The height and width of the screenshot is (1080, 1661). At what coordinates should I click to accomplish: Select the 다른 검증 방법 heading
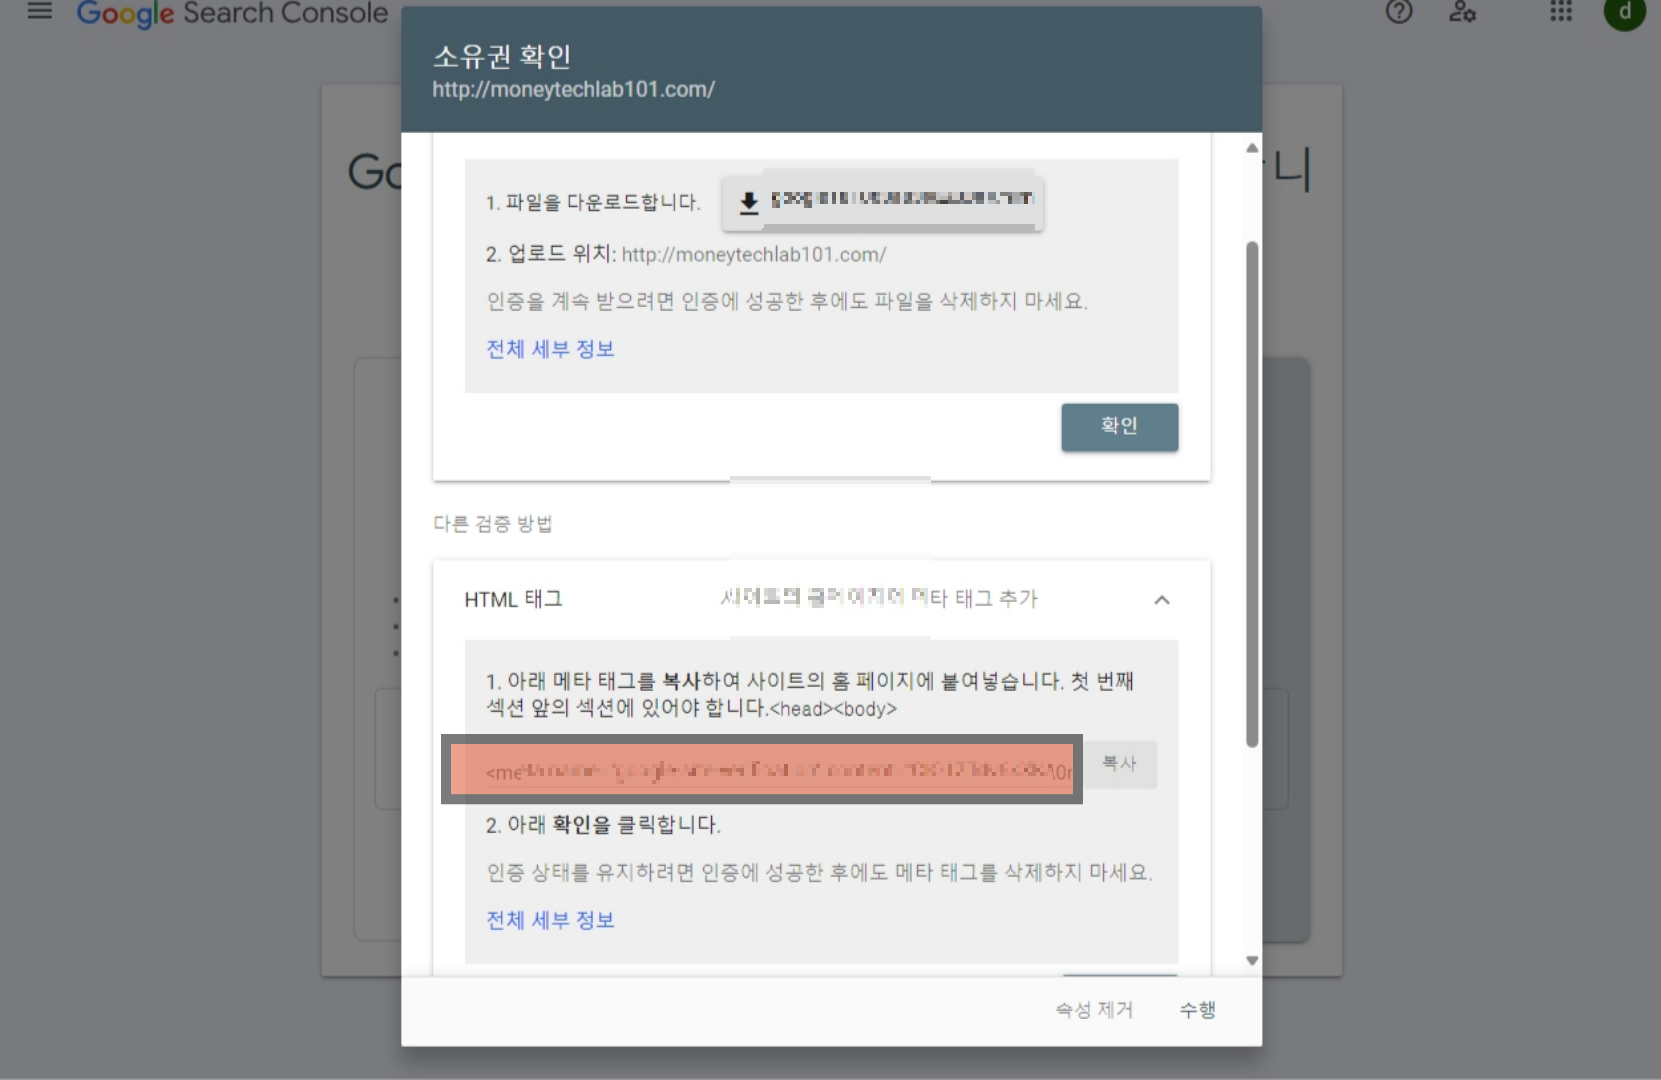[x=492, y=524]
